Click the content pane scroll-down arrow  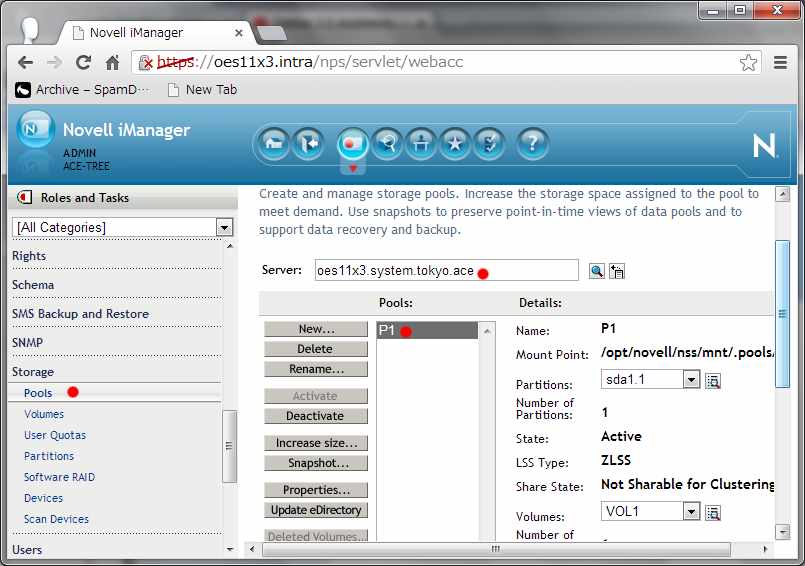(x=782, y=532)
